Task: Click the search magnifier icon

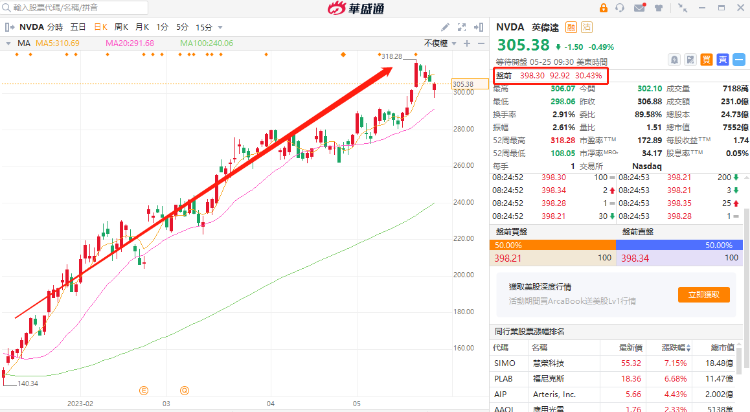Action: click(x=6, y=8)
